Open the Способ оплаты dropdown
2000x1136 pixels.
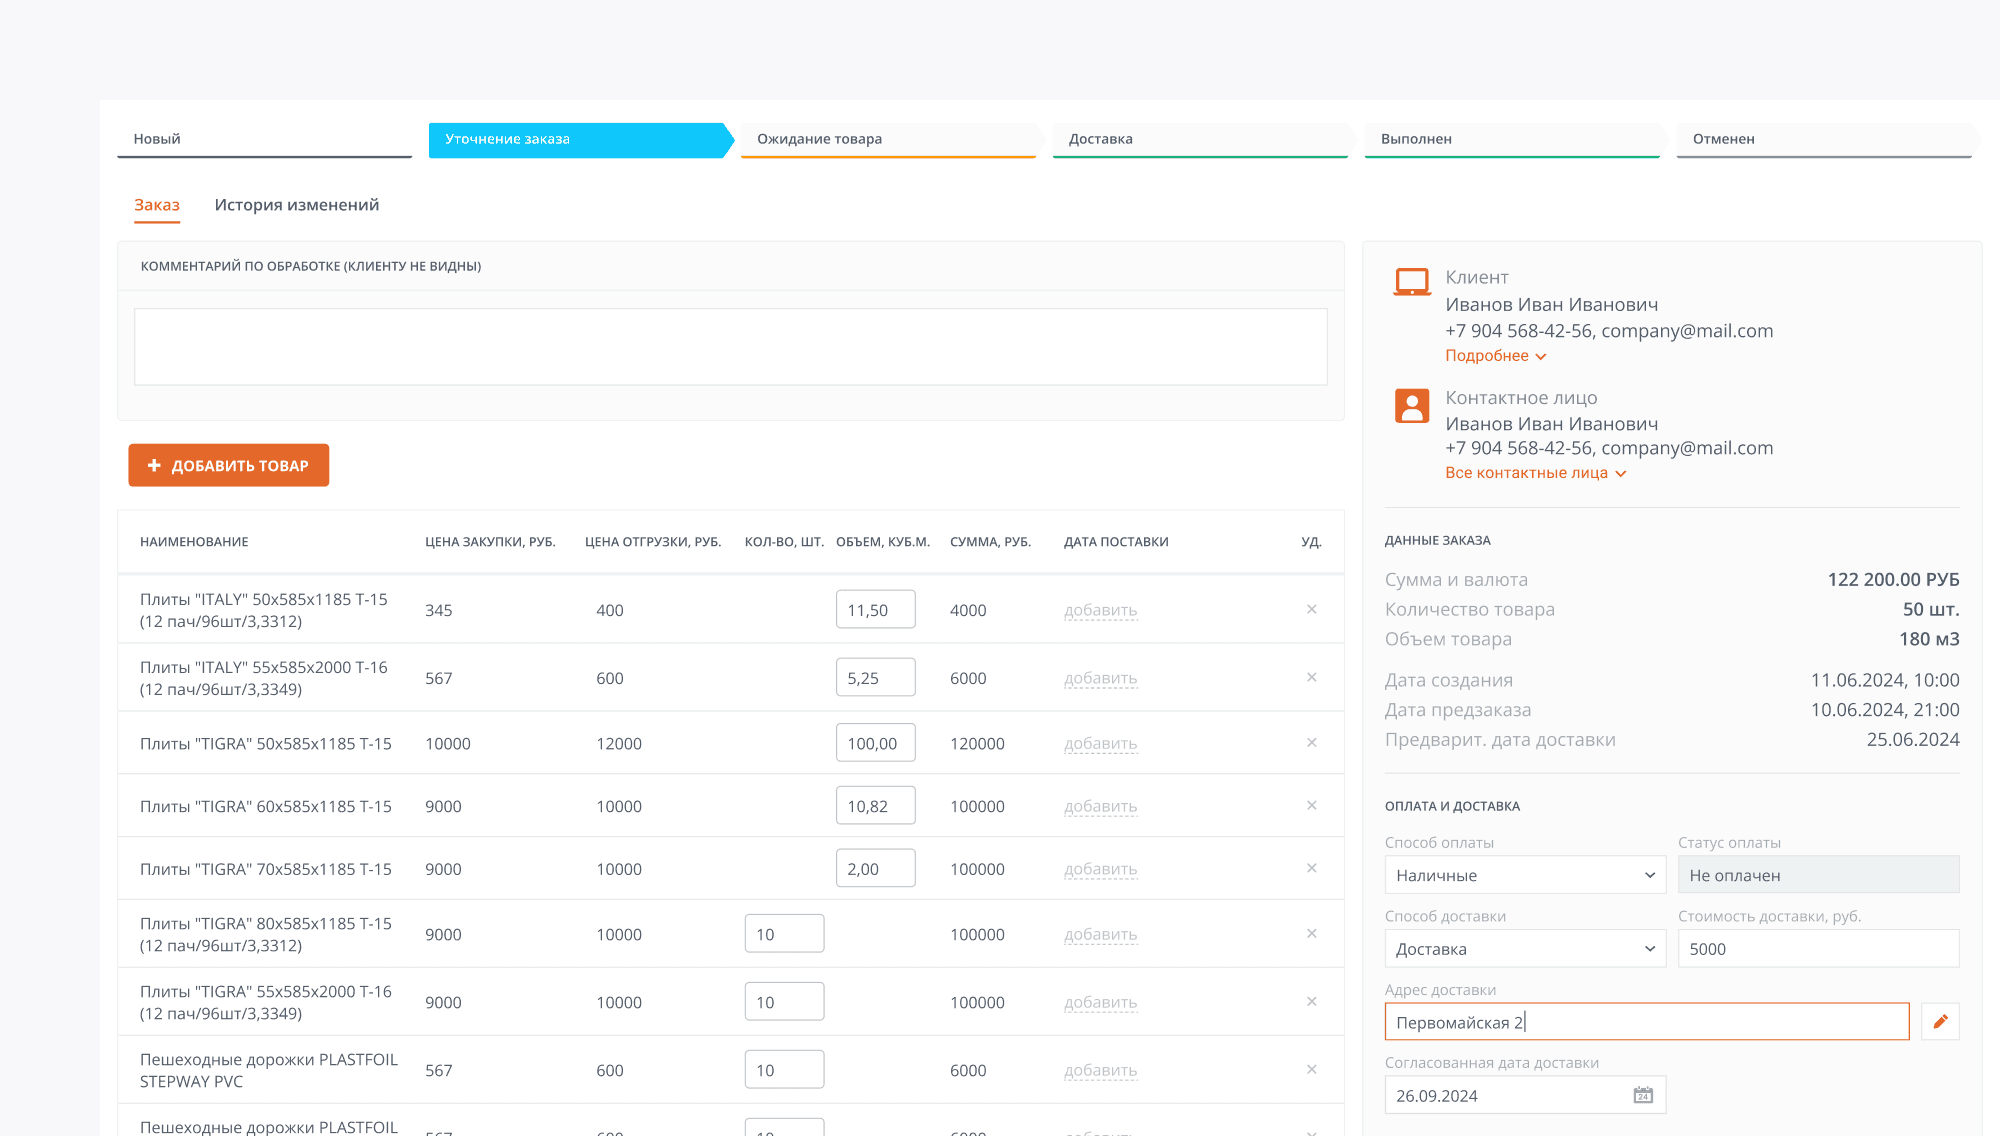pyautogui.click(x=1524, y=875)
